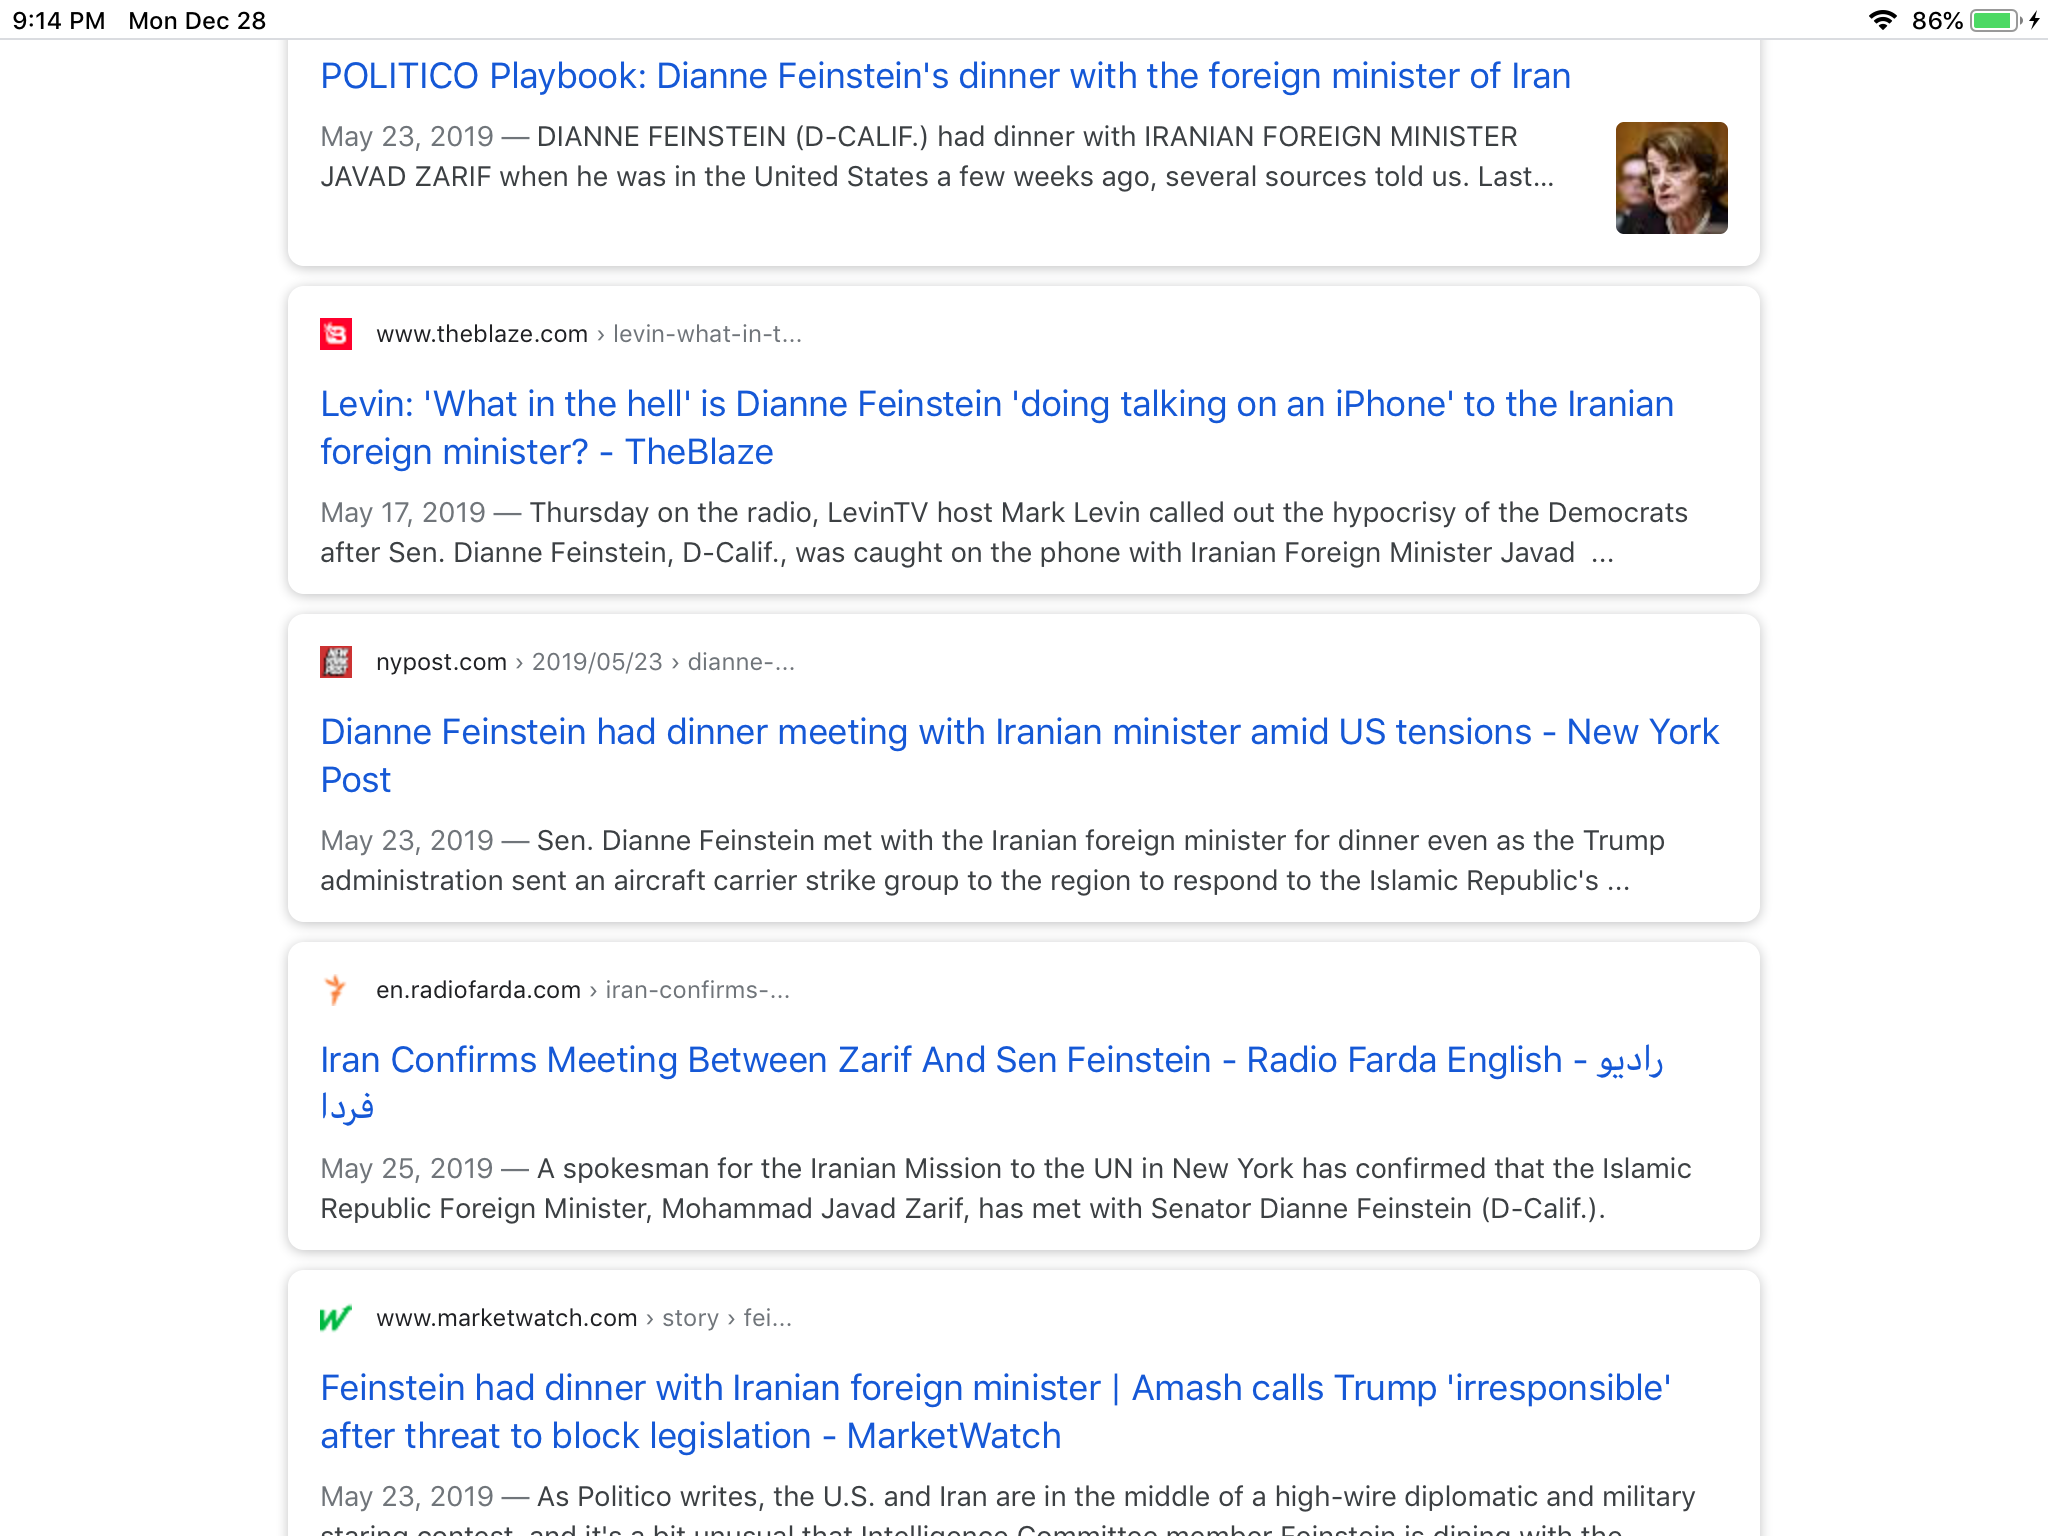Select the May 17, 2019 Mark Levin snippet
2048x1536 pixels.
(x=1004, y=533)
